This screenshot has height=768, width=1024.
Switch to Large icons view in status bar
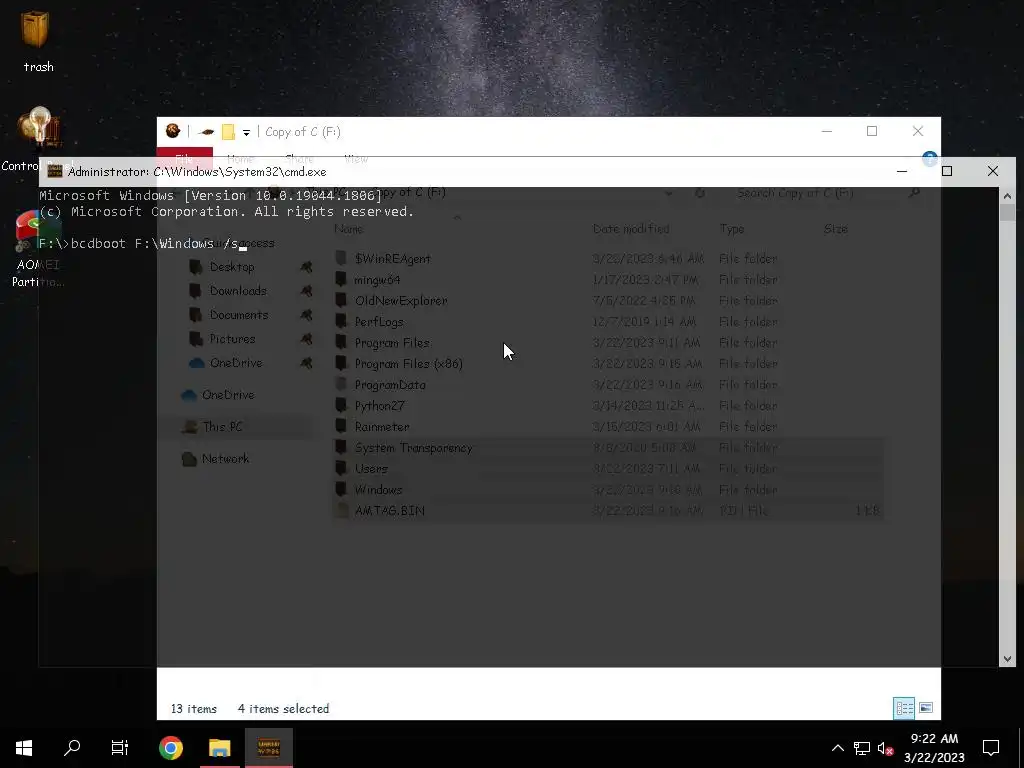coord(925,708)
